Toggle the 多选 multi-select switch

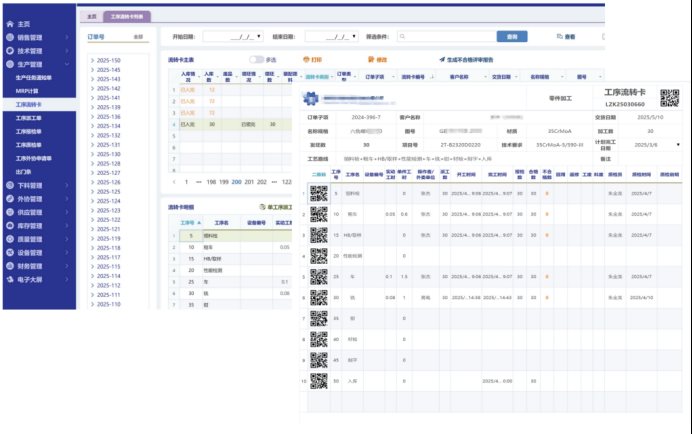pyautogui.click(x=256, y=60)
